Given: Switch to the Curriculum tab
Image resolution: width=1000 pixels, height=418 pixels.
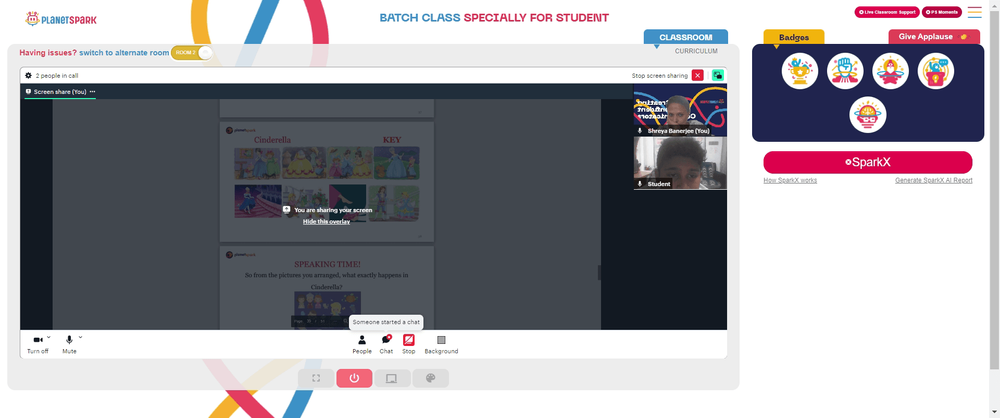Looking at the screenshot, I should pos(696,51).
